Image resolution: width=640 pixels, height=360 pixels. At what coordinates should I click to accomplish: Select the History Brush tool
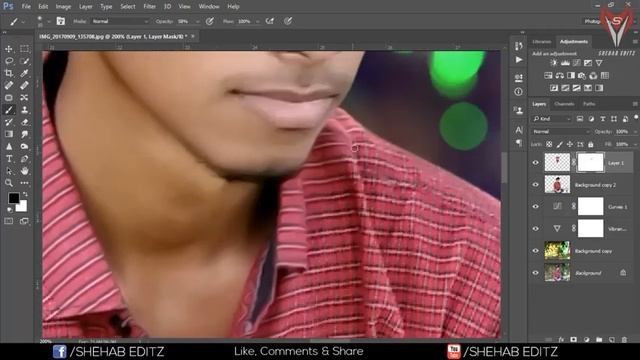9,122
